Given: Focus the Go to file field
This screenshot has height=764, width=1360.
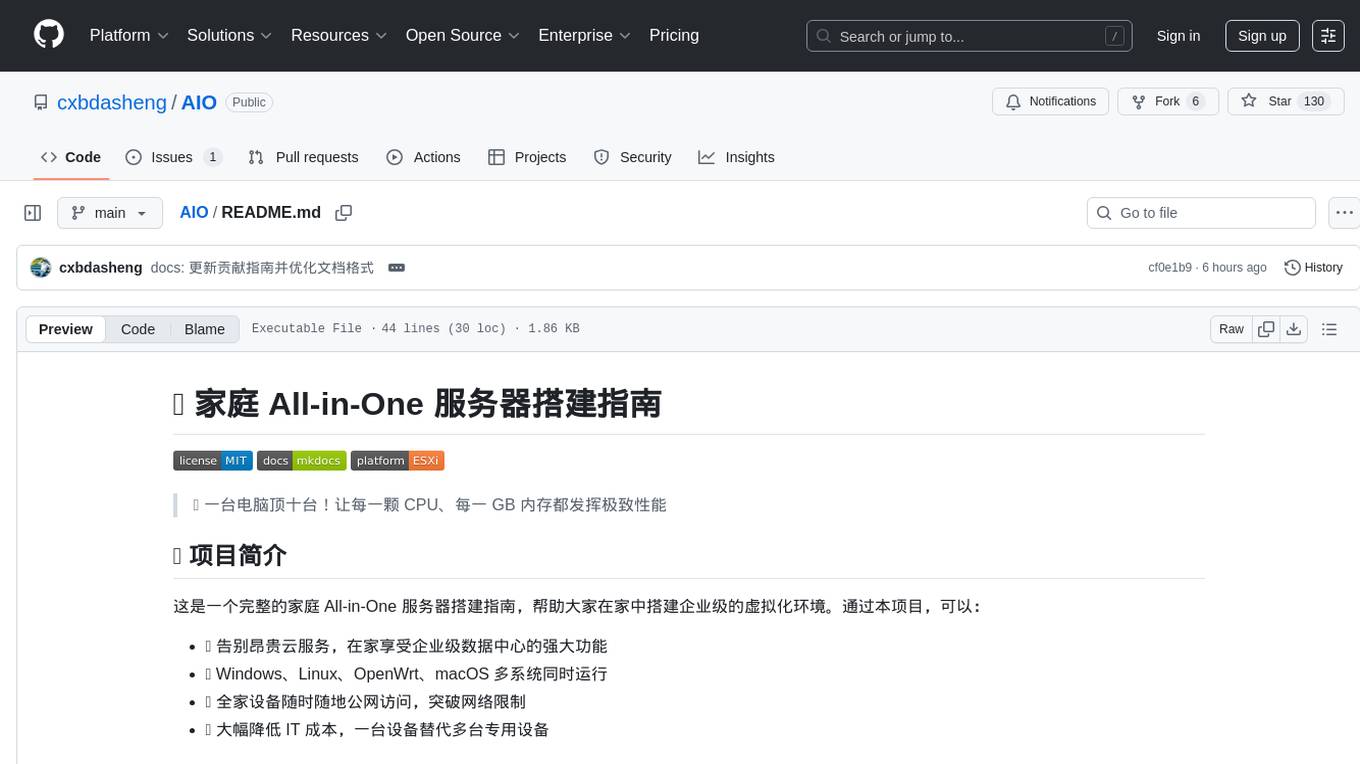Looking at the screenshot, I should pos(1201,213).
